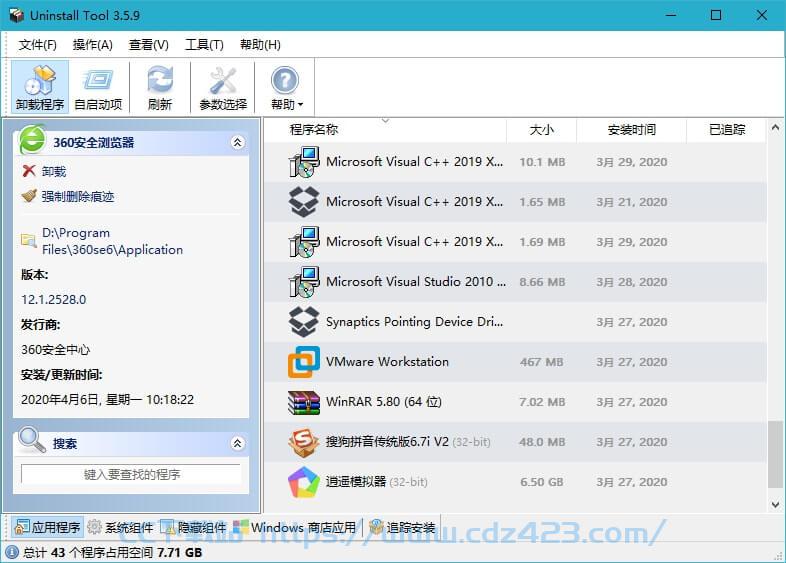Open the 查看(V) menu
This screenshot has height=563, width=786.
tap(148, 45)
